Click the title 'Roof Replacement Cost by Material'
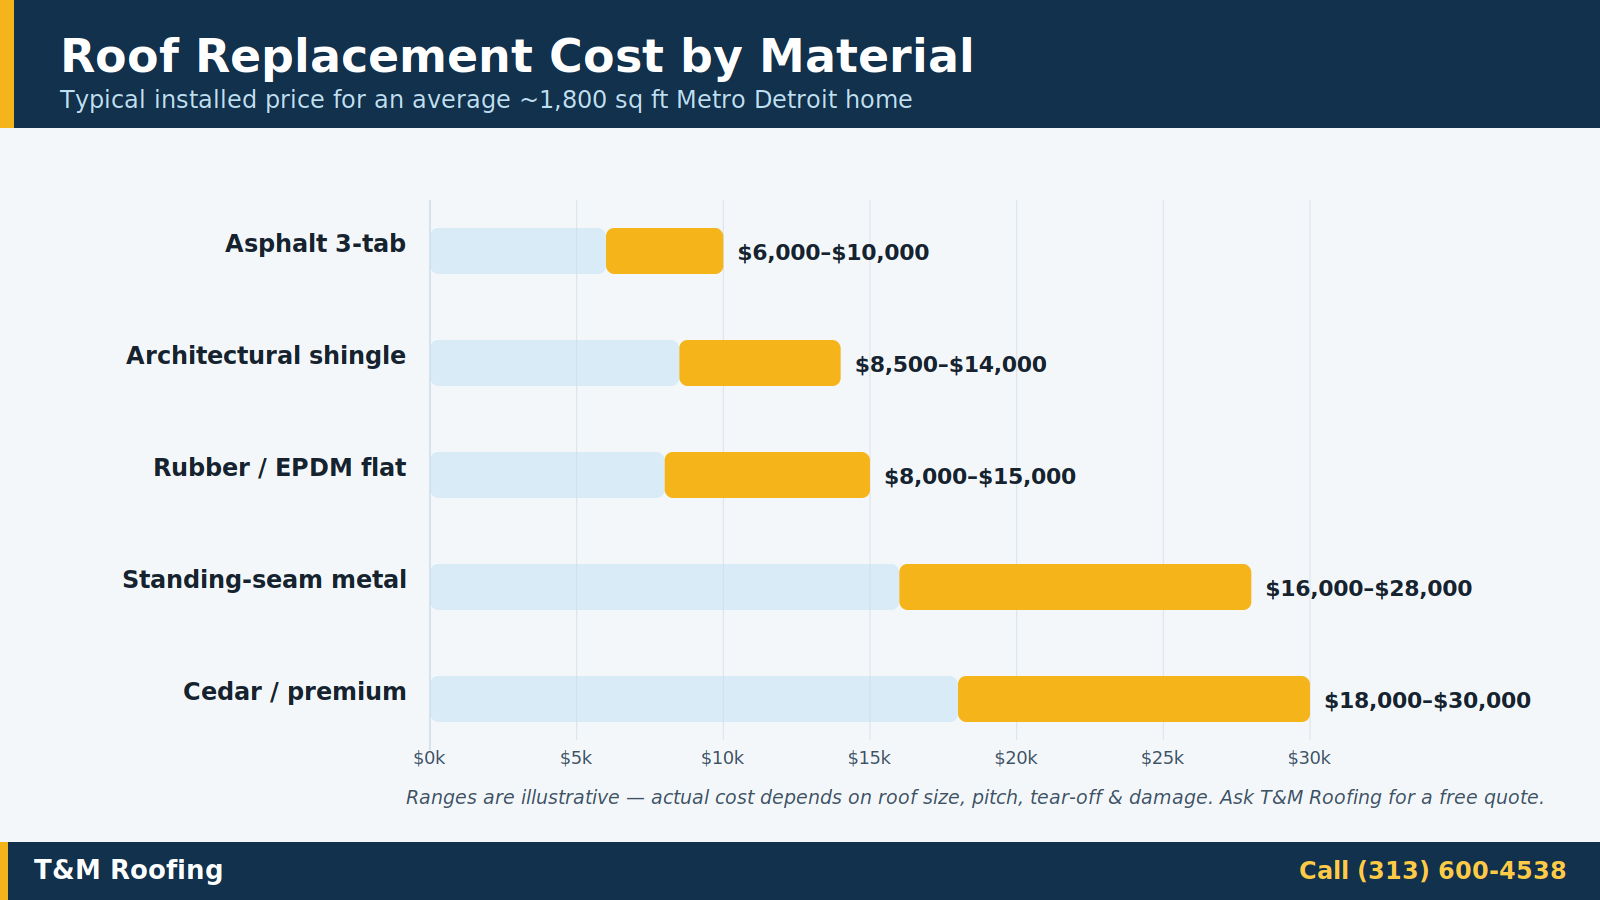 (x=517, y=56)
